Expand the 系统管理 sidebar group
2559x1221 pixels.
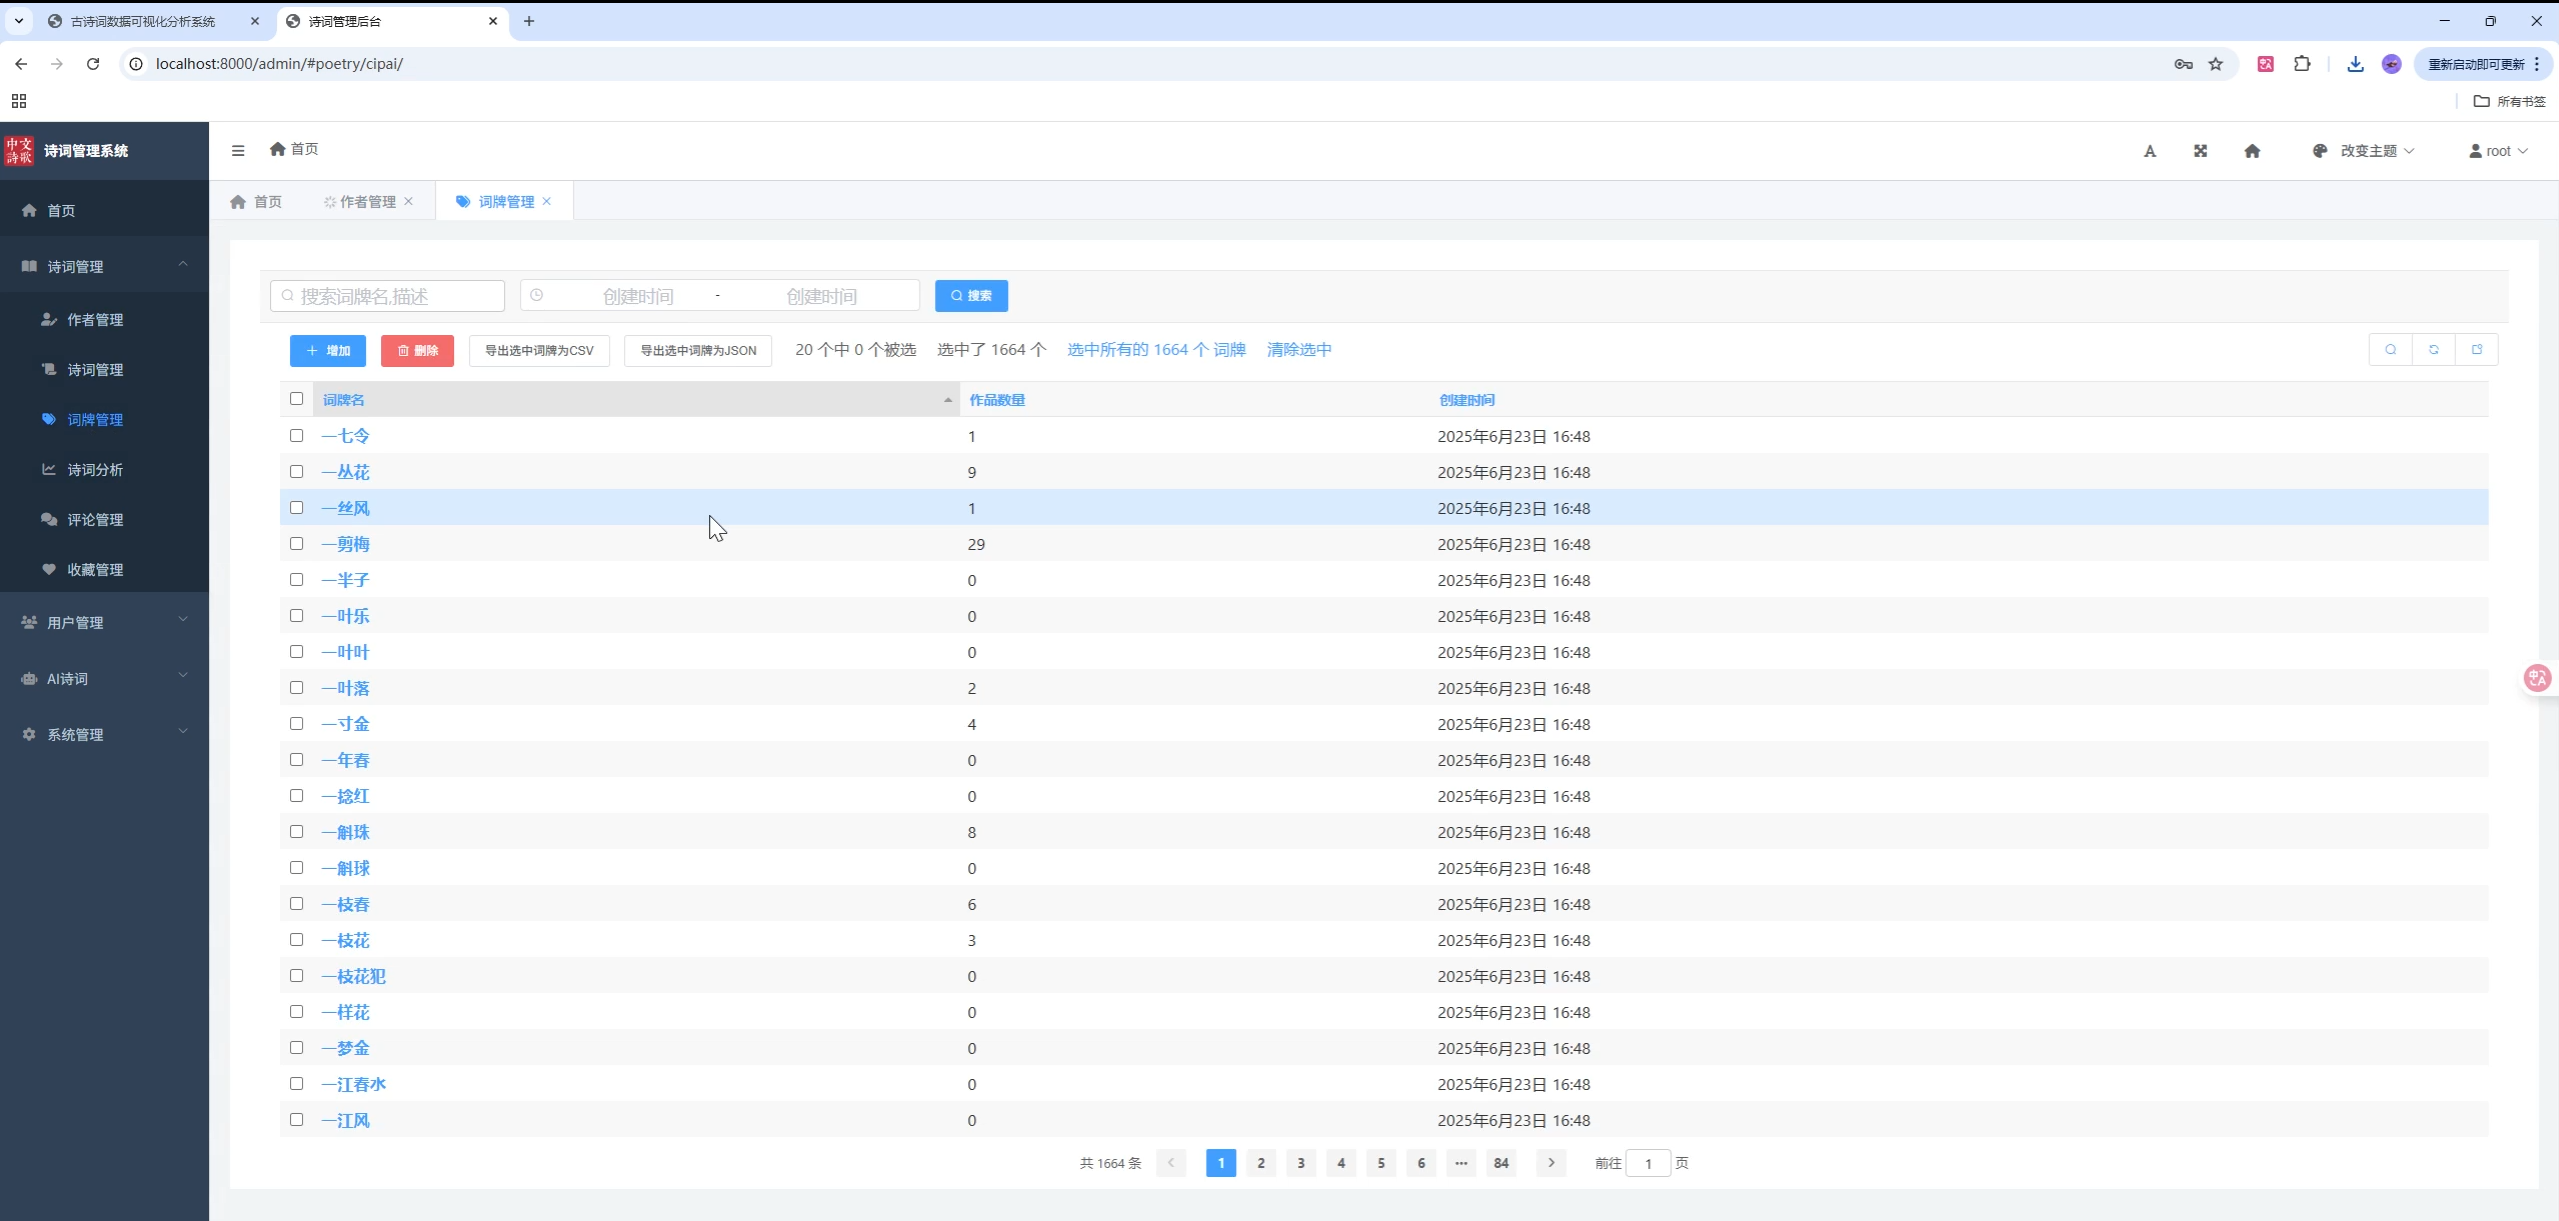click(104, 734)
